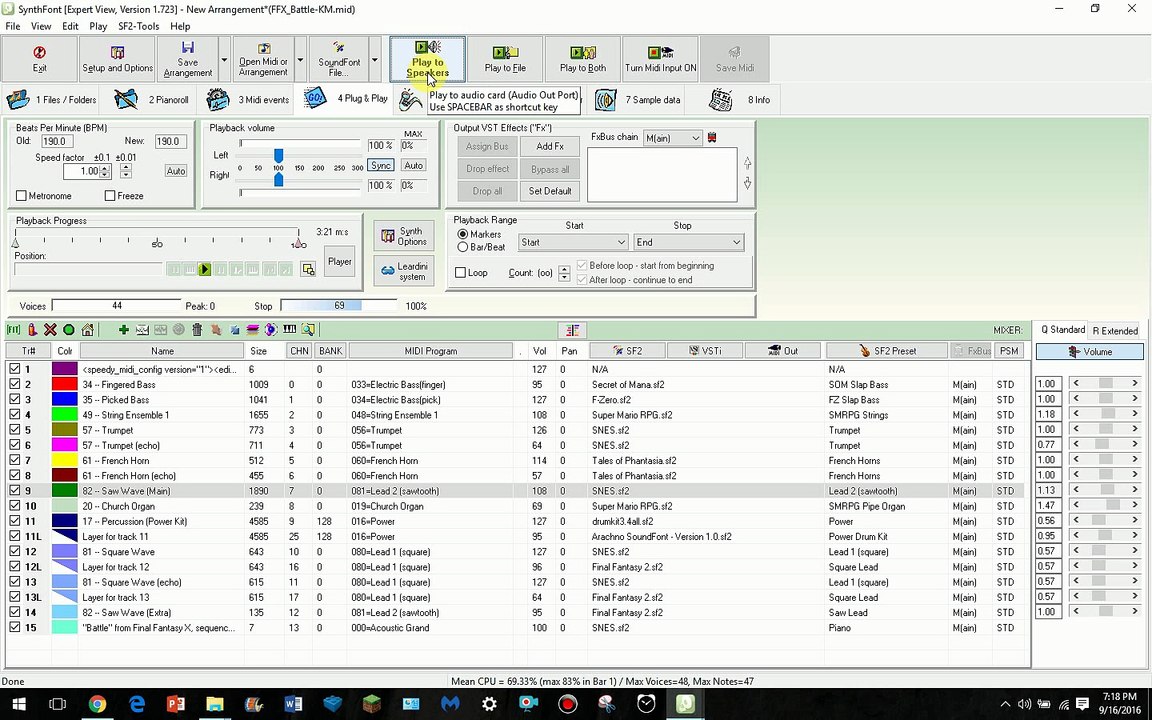Turn Midi Input ON

(x=660, y=58)
